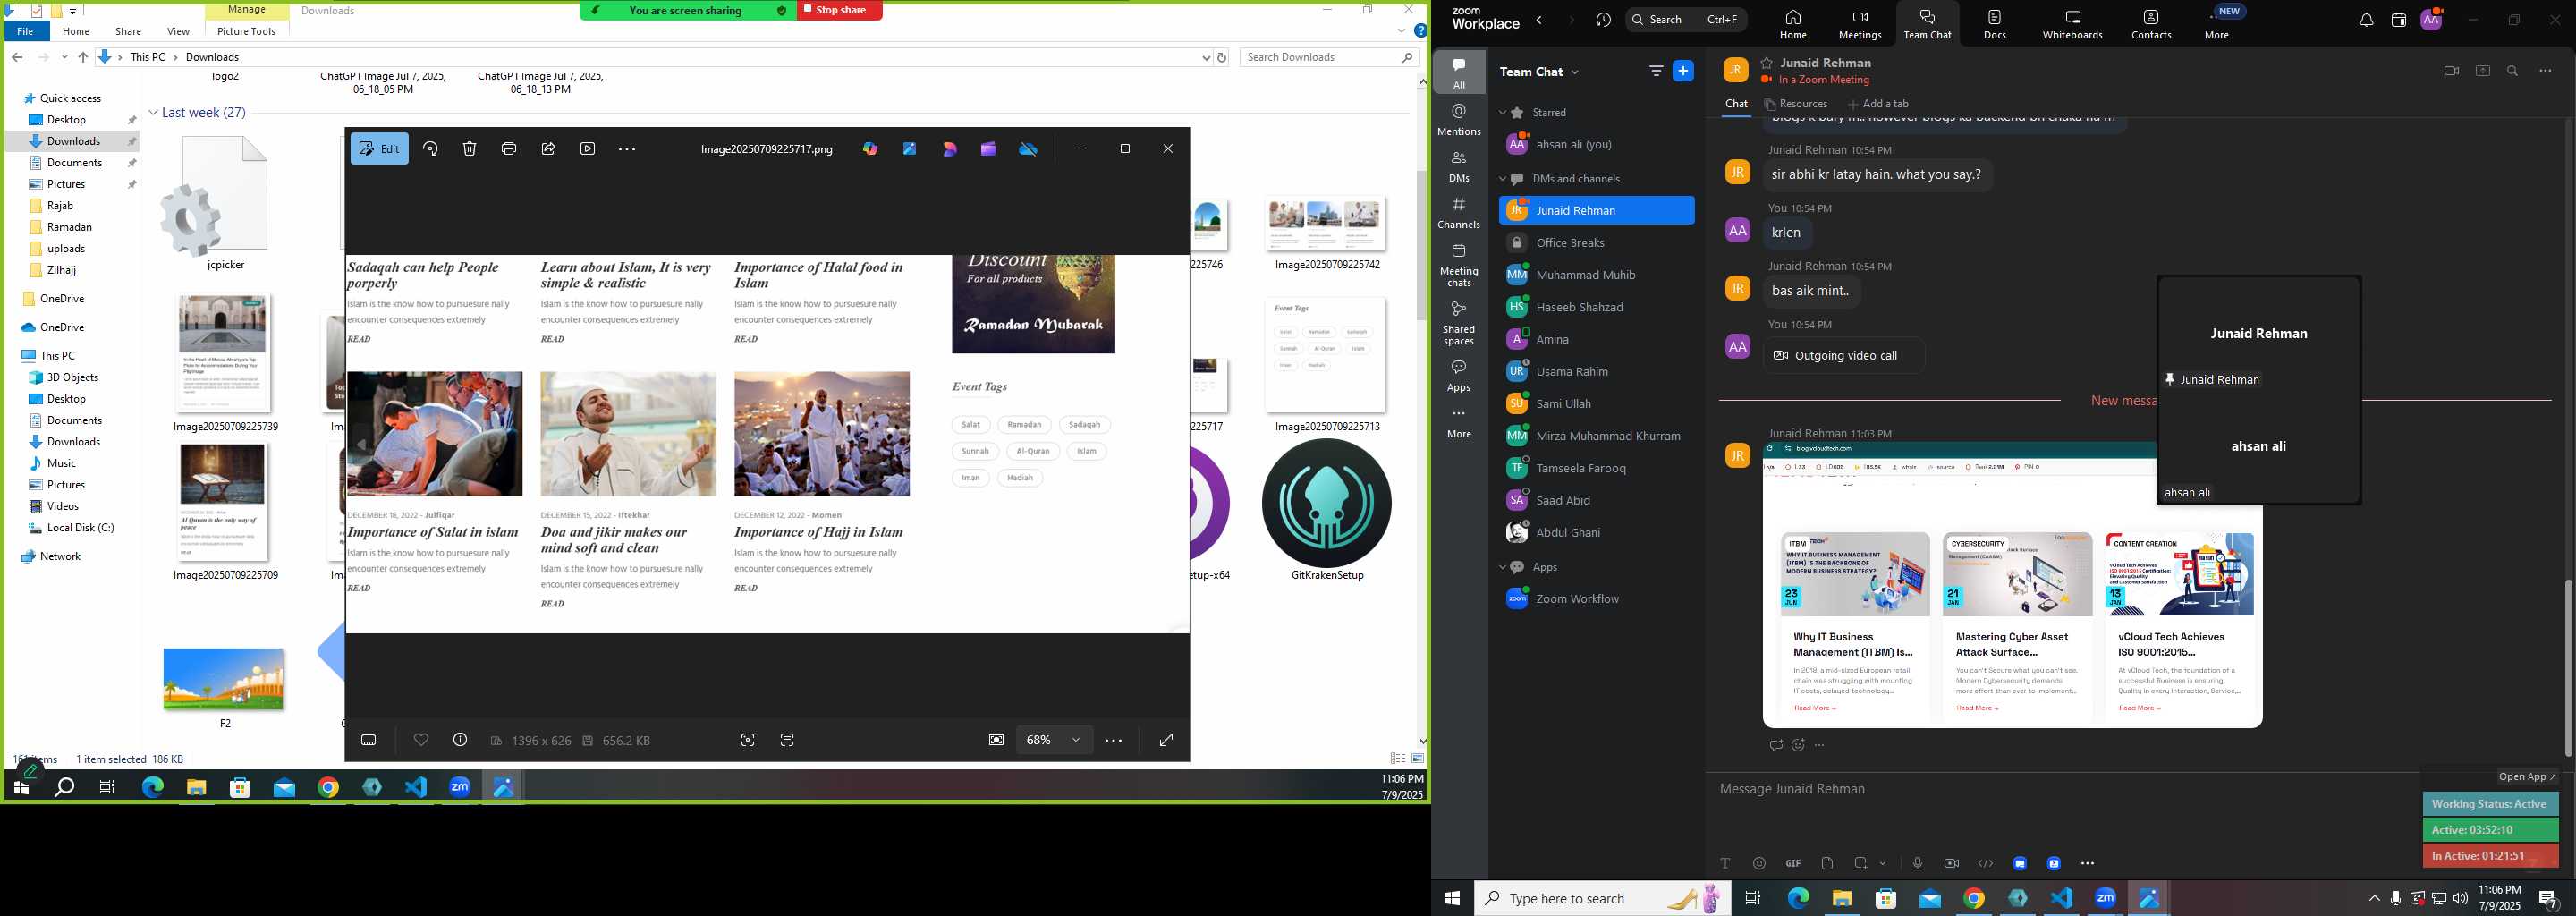
Task: Open Channels in Zoom sidebar
Action: pos(1459,212)
